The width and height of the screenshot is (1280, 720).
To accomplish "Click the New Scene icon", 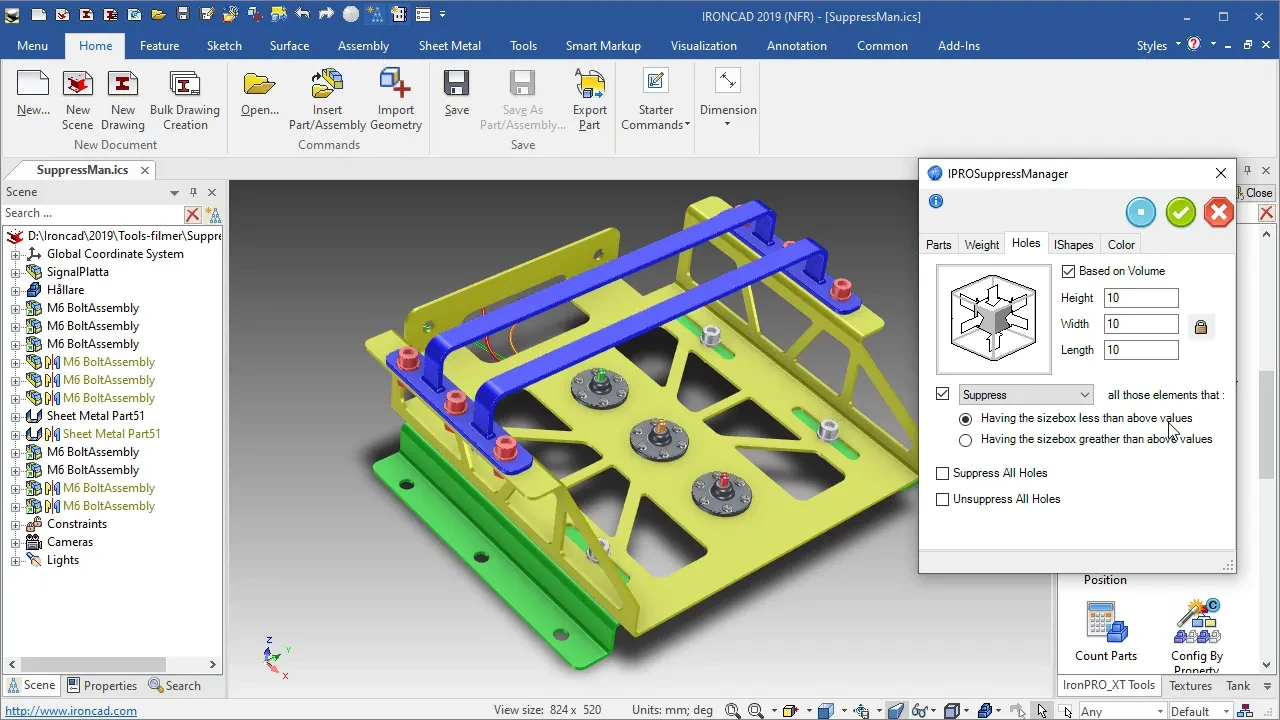I will (78, 84).
